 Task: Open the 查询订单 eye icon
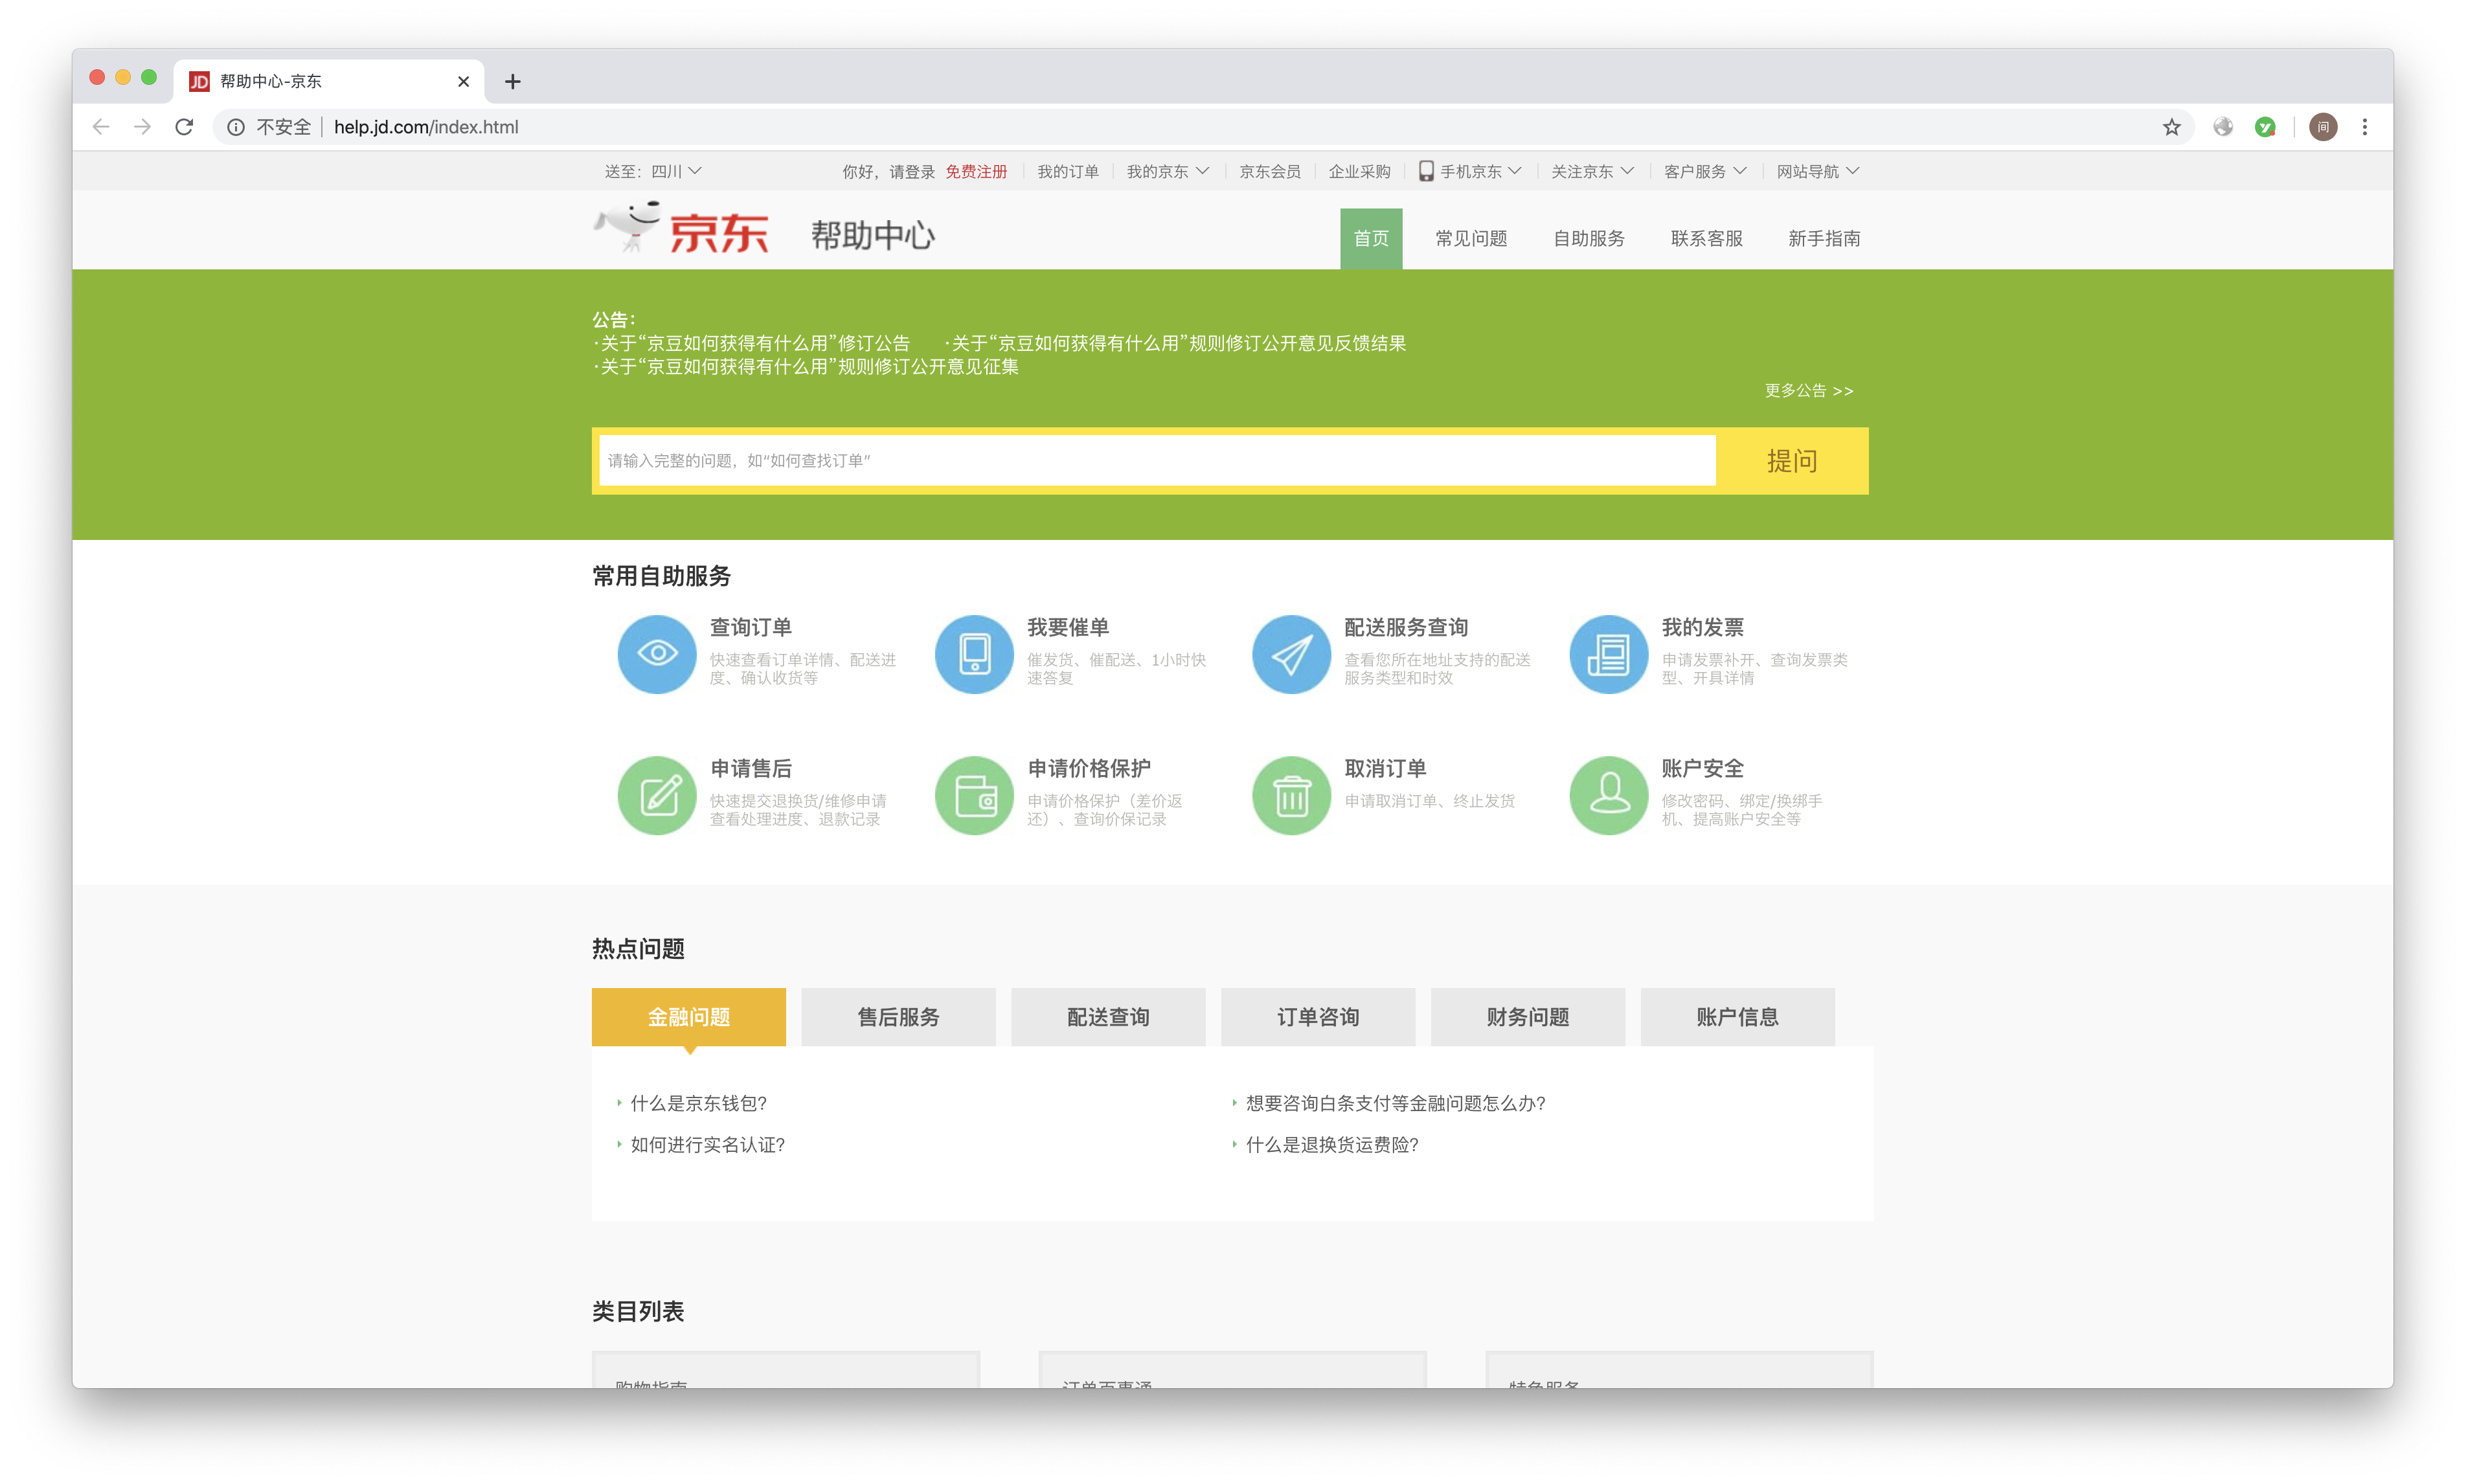(x=656, y=654)
